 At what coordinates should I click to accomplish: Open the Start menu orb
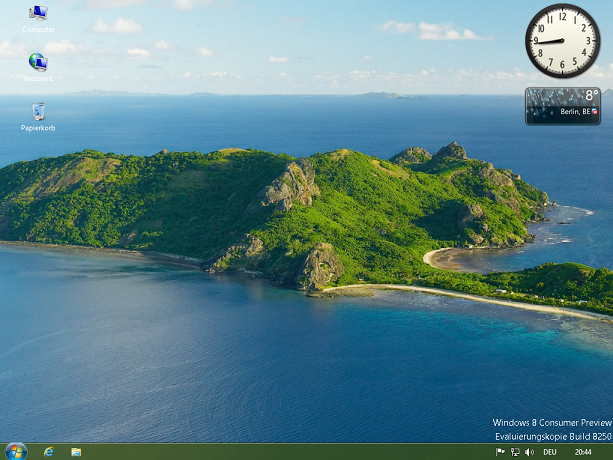tap(16, 451)
